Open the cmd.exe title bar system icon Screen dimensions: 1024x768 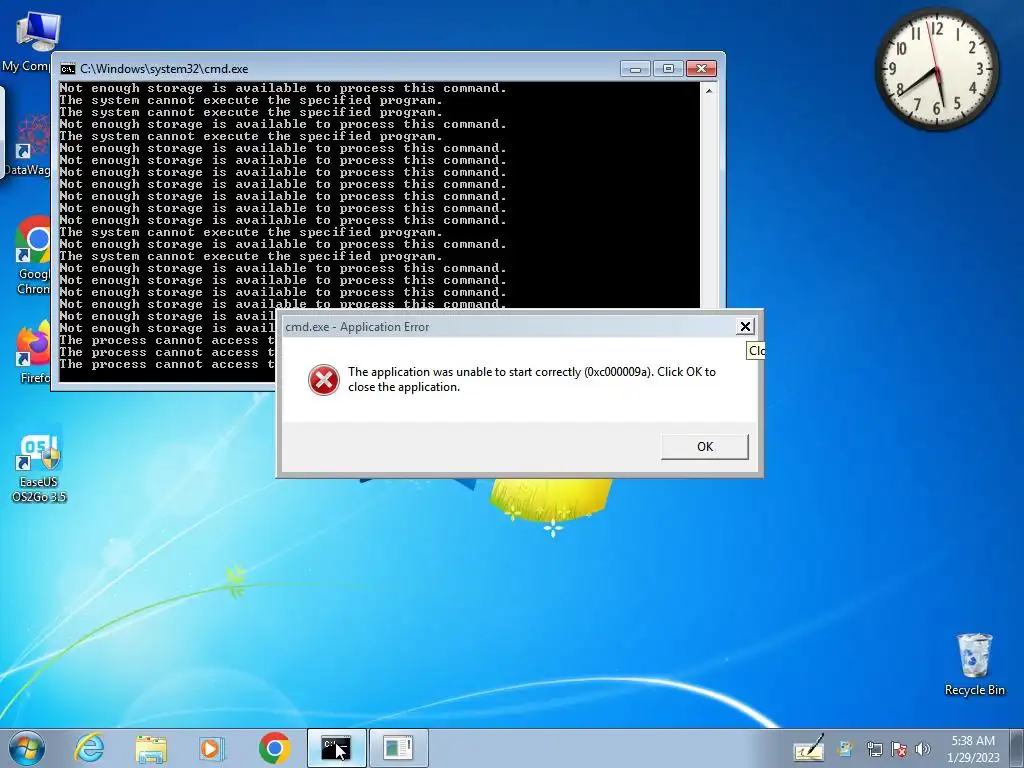pos(67,69)
